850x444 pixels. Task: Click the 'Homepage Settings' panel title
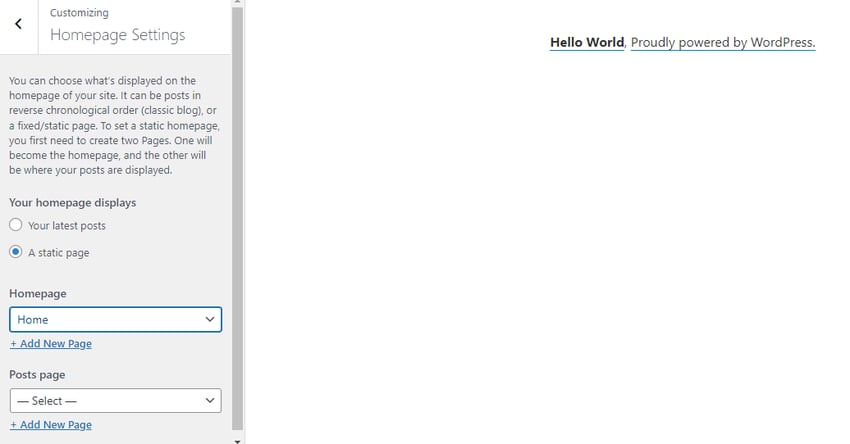click(117, 35)
